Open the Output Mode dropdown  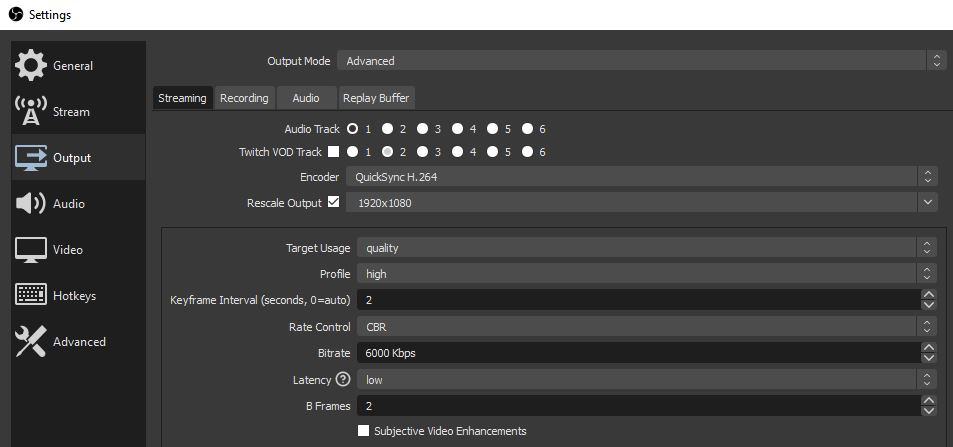click(x=640, y=61)
